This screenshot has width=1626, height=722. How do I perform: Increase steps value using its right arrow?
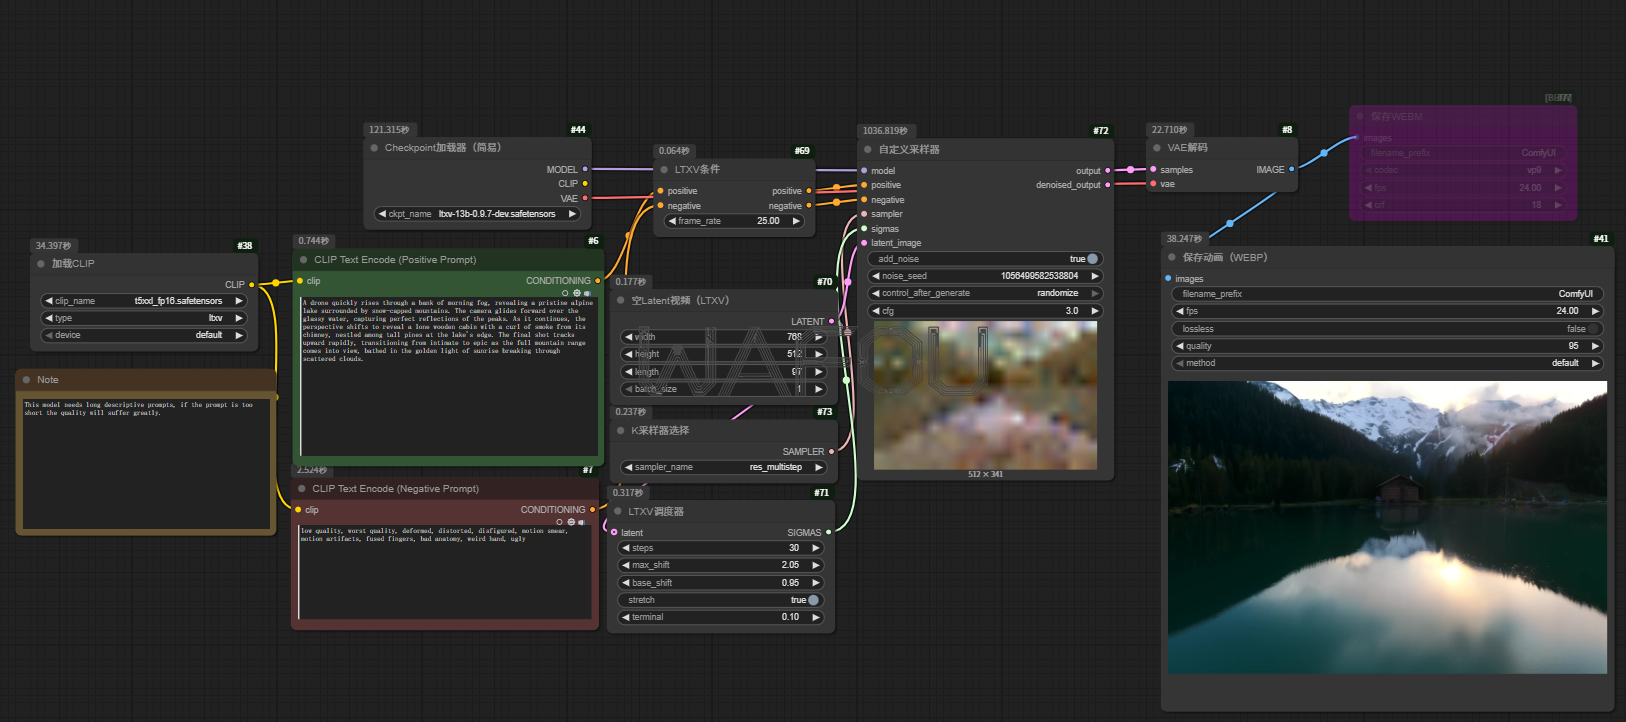click(815, 548)
